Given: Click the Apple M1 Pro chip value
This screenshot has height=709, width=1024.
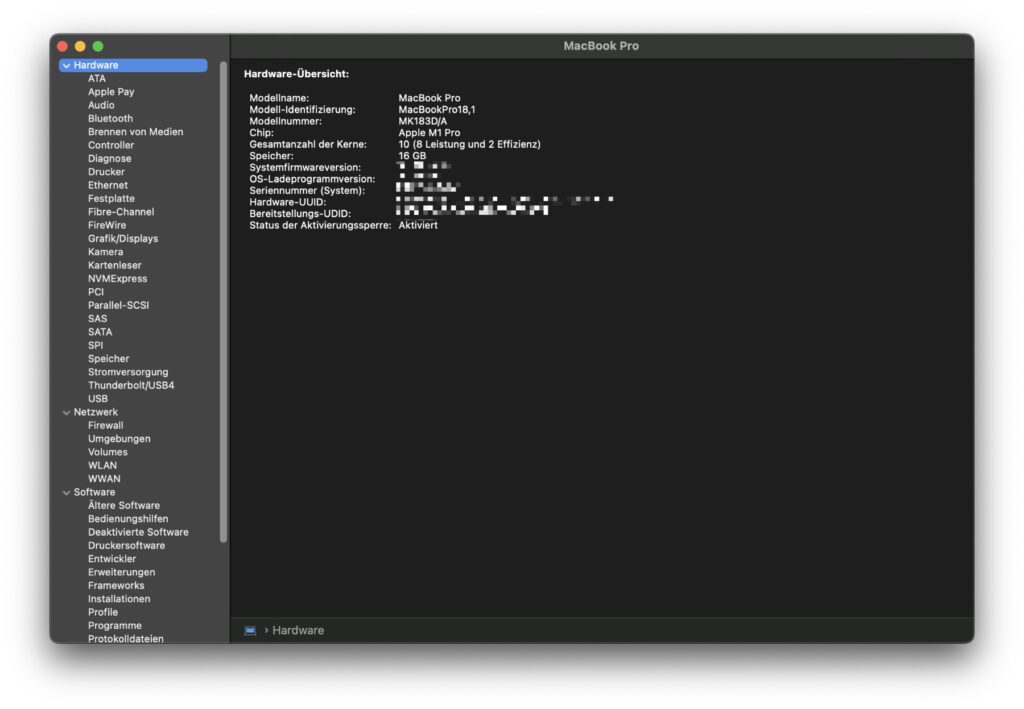Looking at the screenshot, I should point(429,133).
